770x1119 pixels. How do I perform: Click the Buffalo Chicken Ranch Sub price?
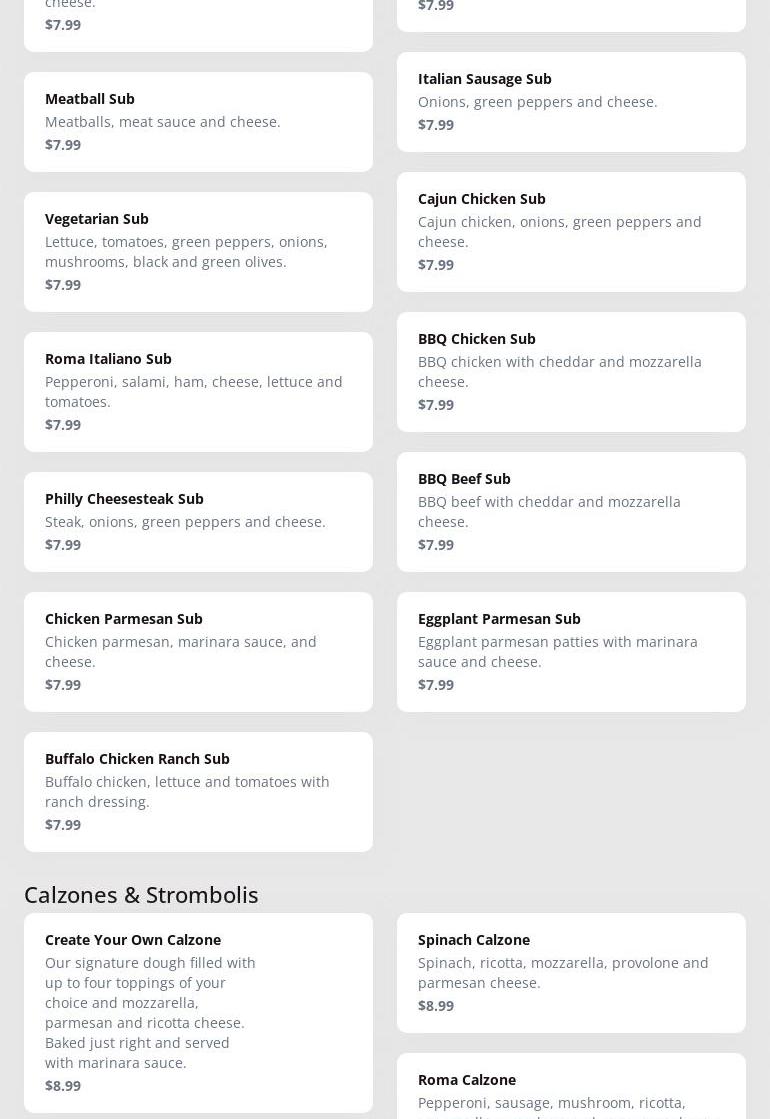click(63, 824)
